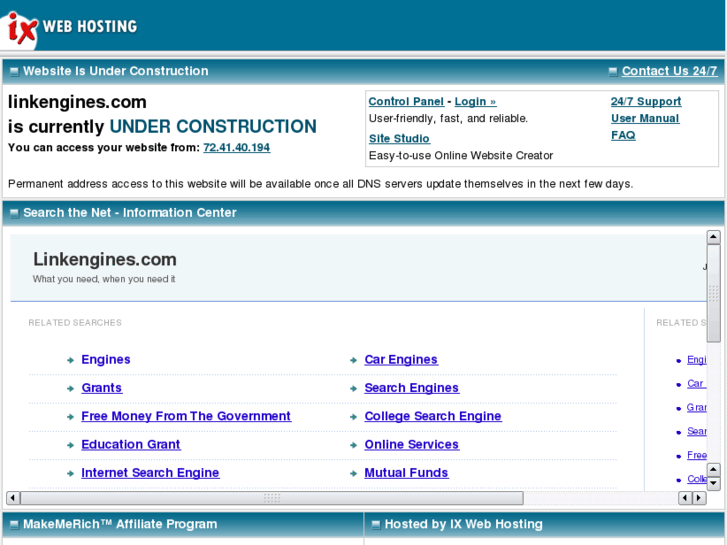Click the Linkengines.com heading
Viewport: 727px width, 545px height.
pos(105,259)
